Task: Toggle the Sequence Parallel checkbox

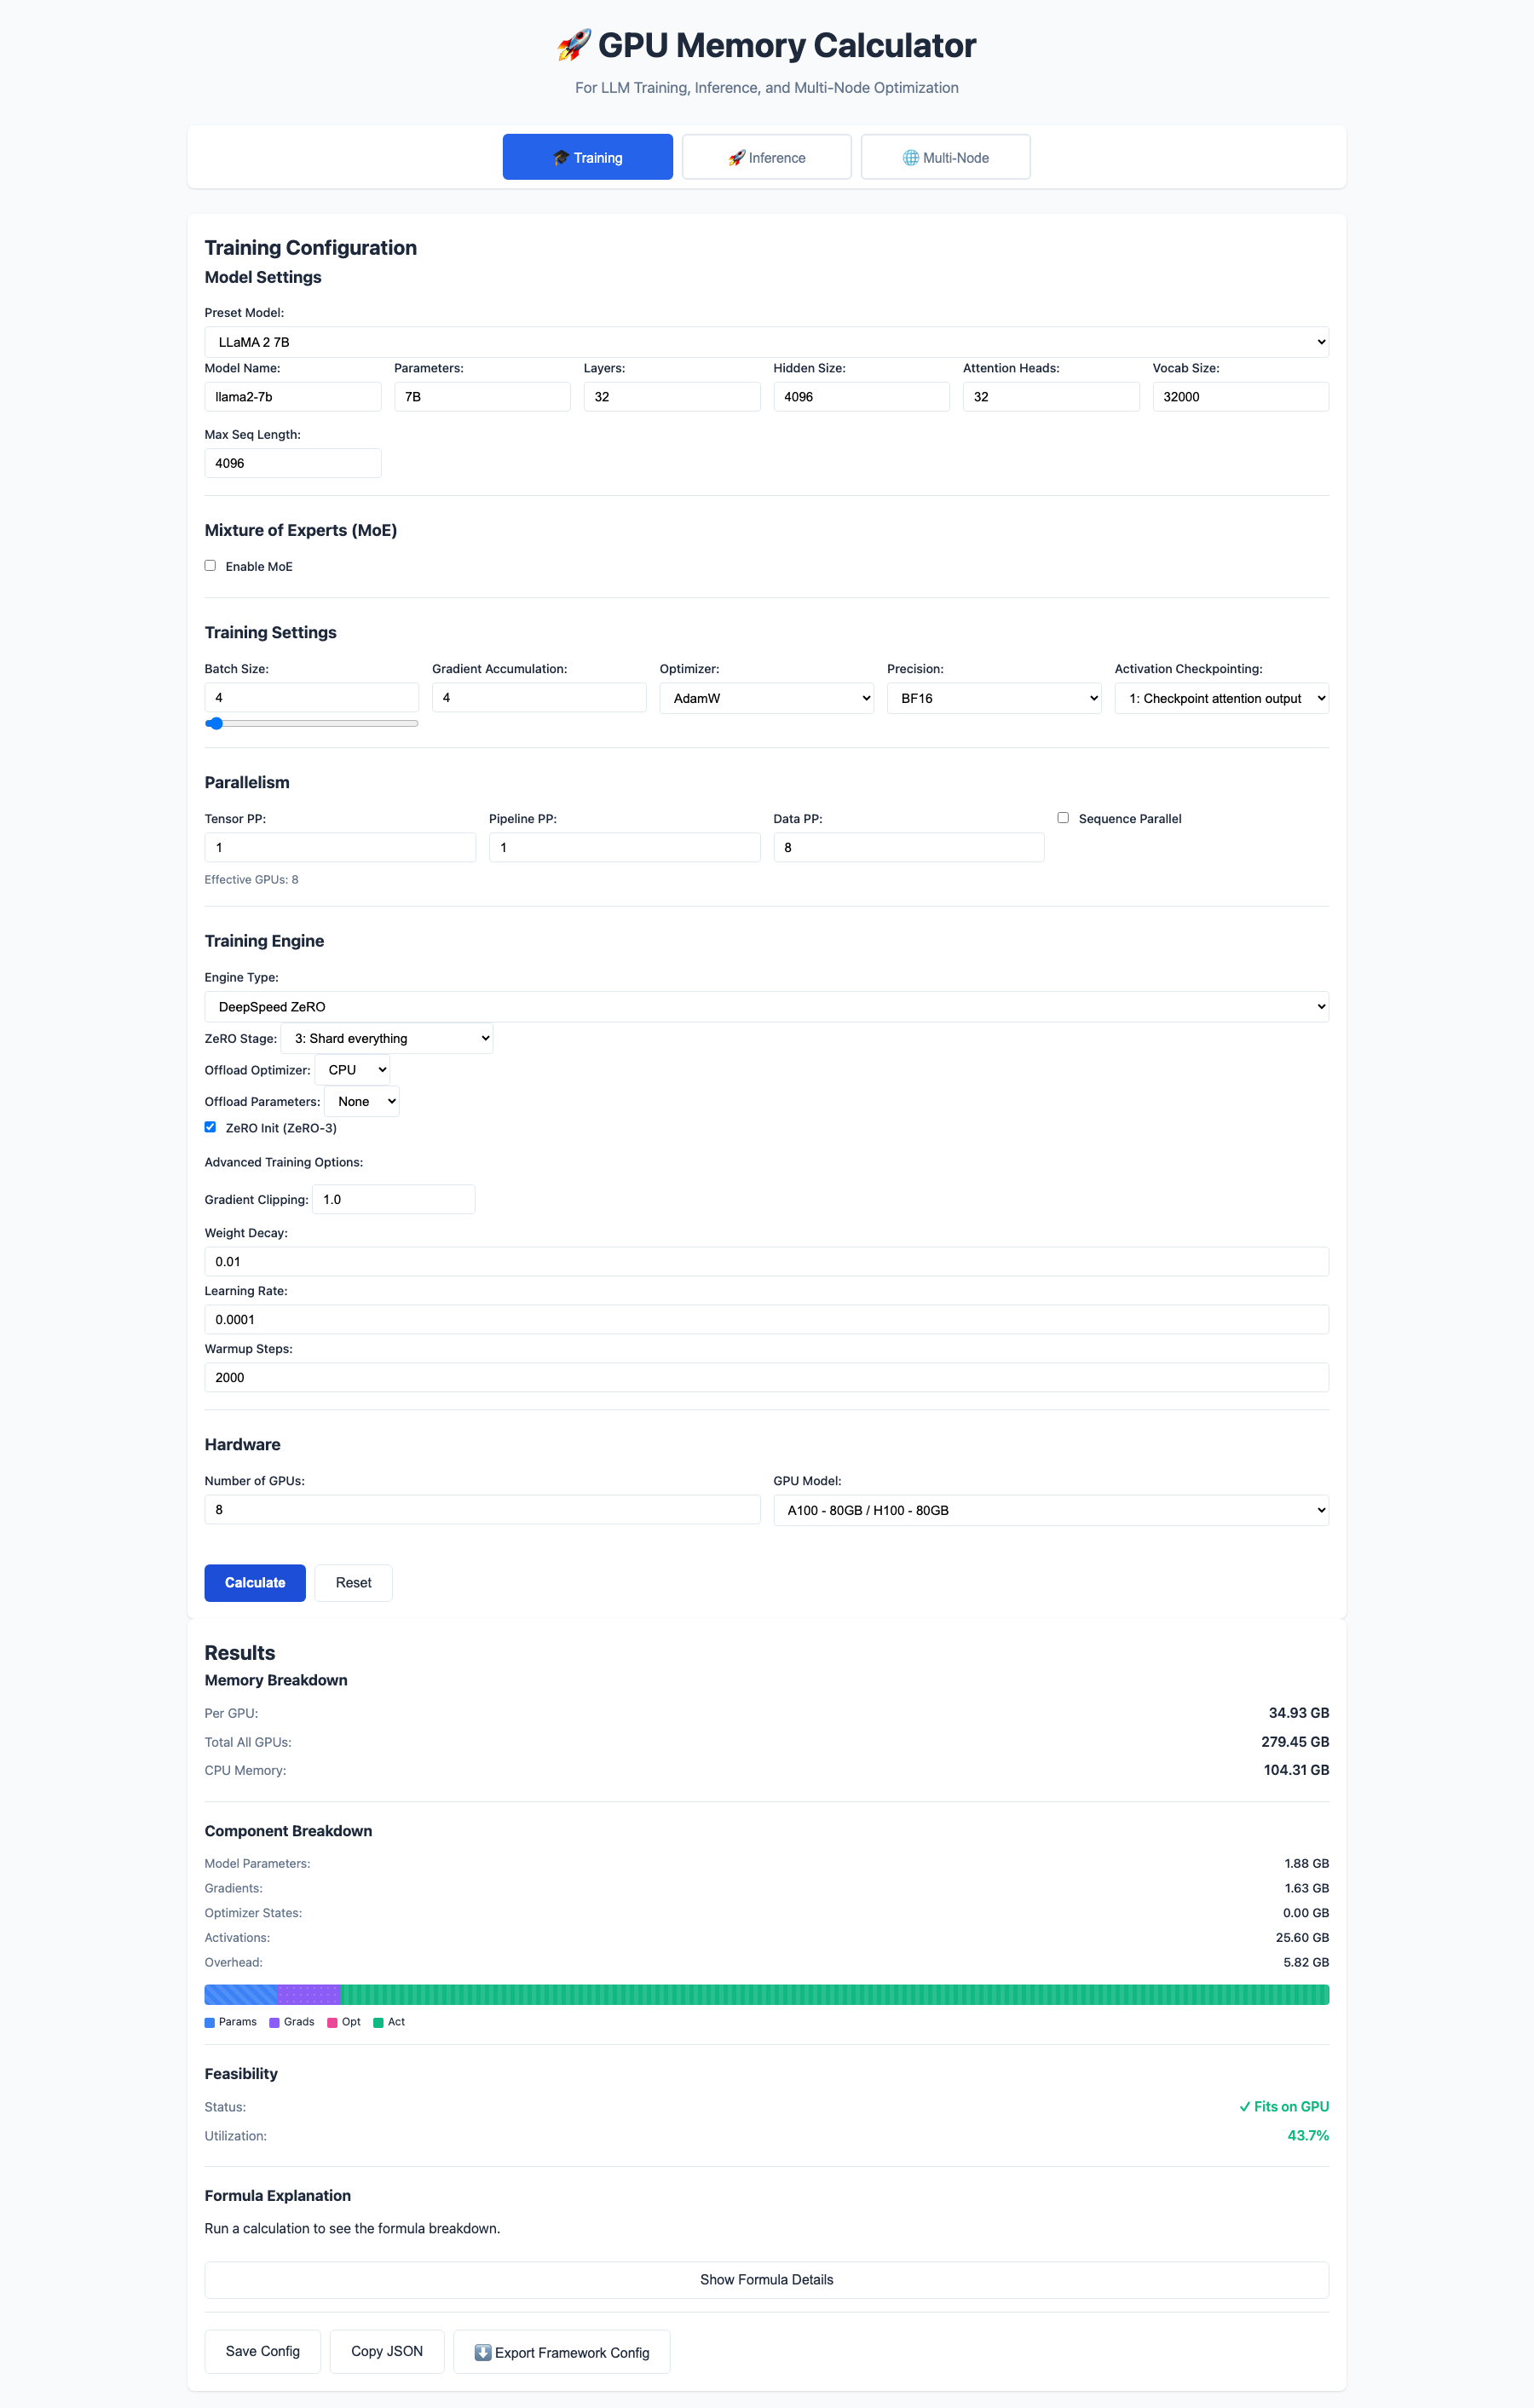Action: (x=1063, y=818)
